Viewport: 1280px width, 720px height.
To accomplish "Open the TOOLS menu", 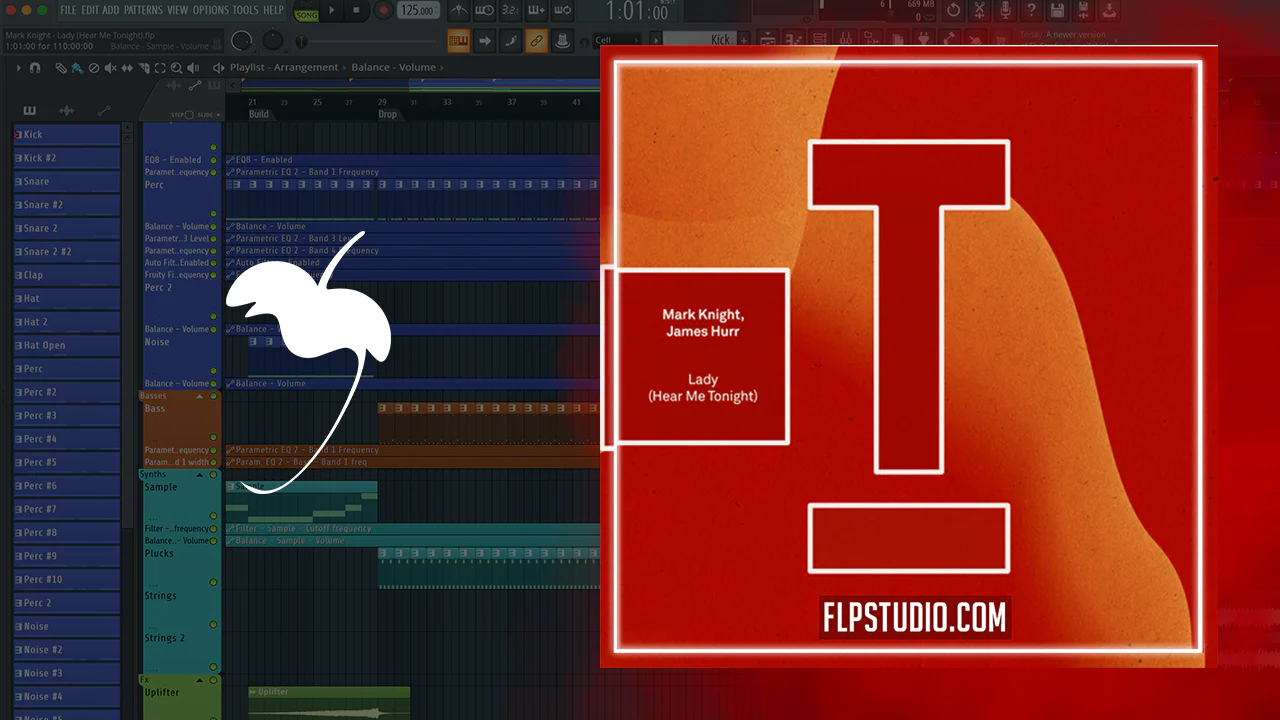I will coord(246,10).
